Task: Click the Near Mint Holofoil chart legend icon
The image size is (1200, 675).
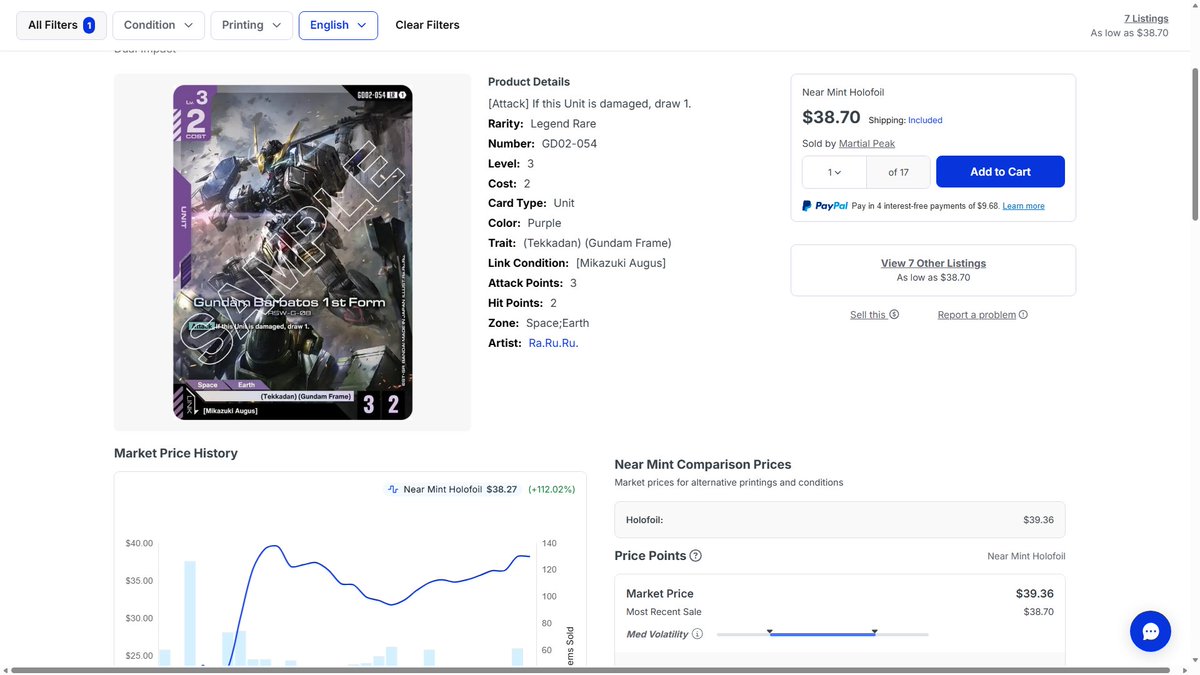Action: [x=393, y=490]
